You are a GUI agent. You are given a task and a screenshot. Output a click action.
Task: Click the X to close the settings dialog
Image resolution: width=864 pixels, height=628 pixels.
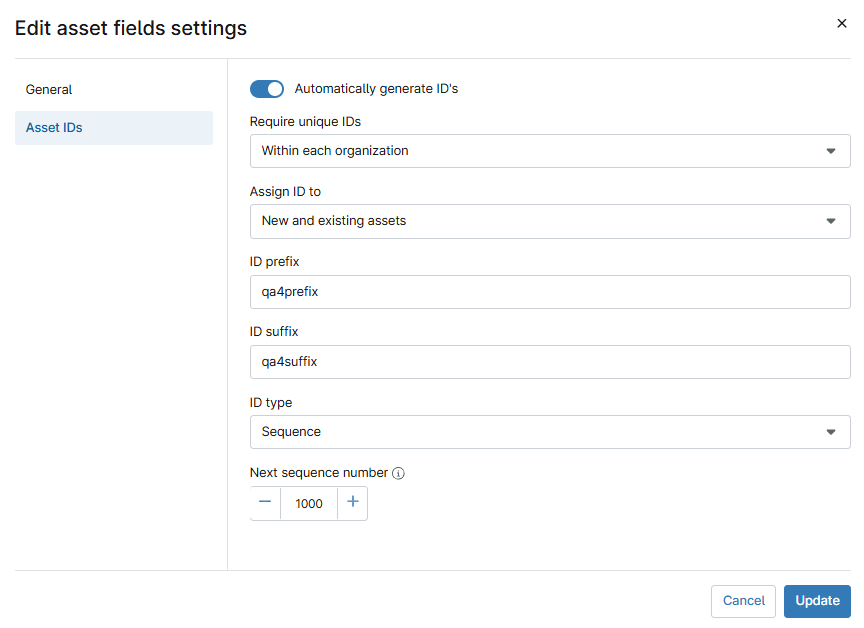pos(841,23)
